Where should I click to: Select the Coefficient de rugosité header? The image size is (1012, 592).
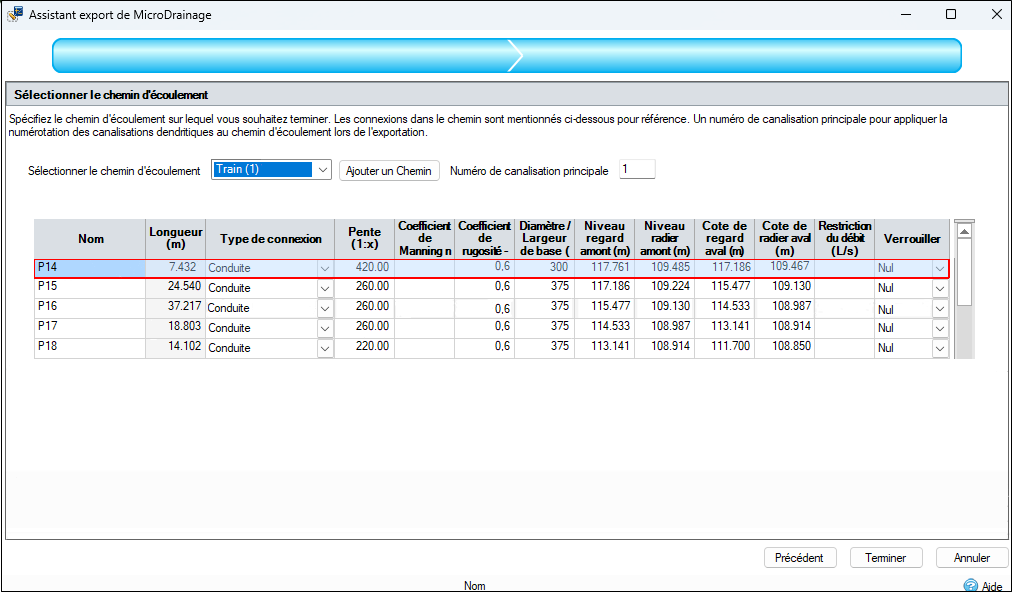pyautogui.click(x=485, y=239)
